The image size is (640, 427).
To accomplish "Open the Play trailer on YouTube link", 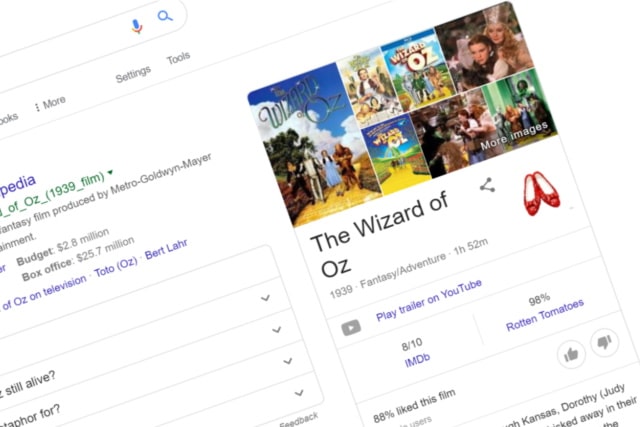I will click(429, 300).
